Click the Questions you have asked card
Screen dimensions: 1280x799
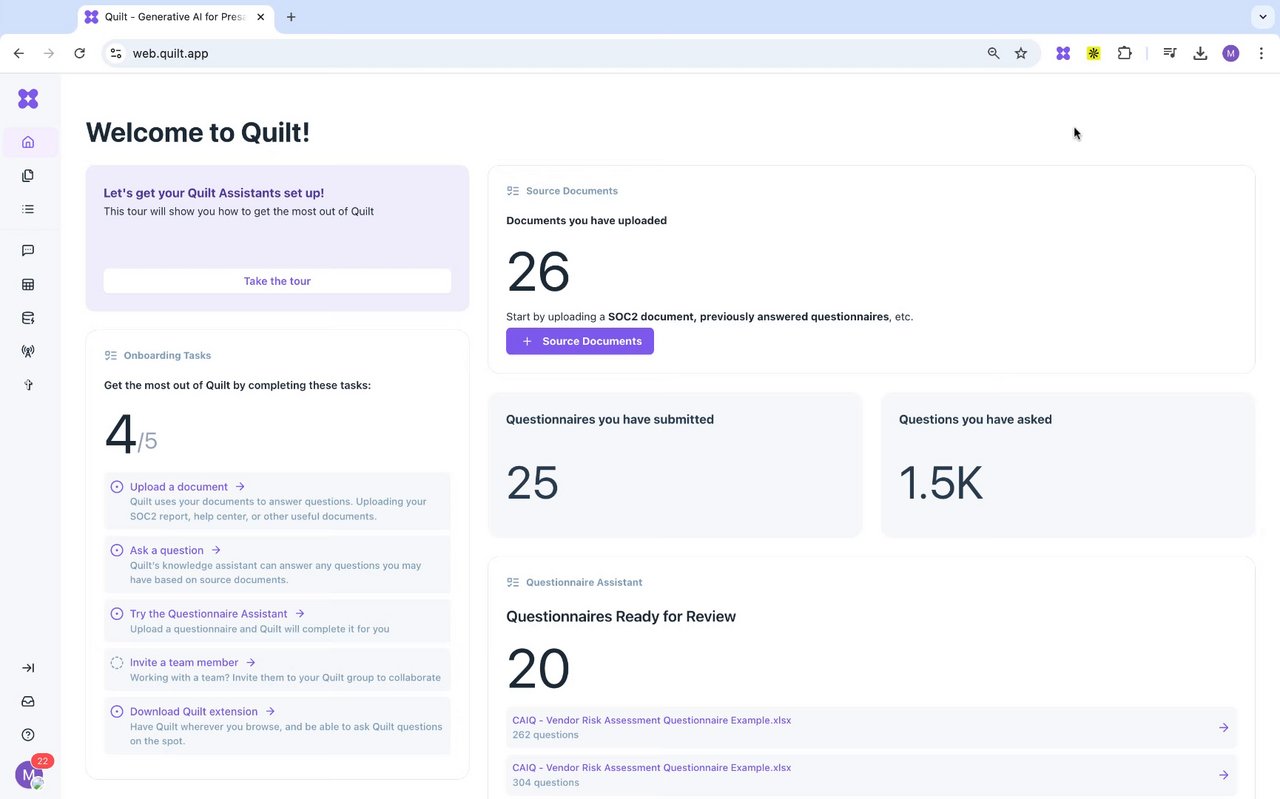[1068, 465]
